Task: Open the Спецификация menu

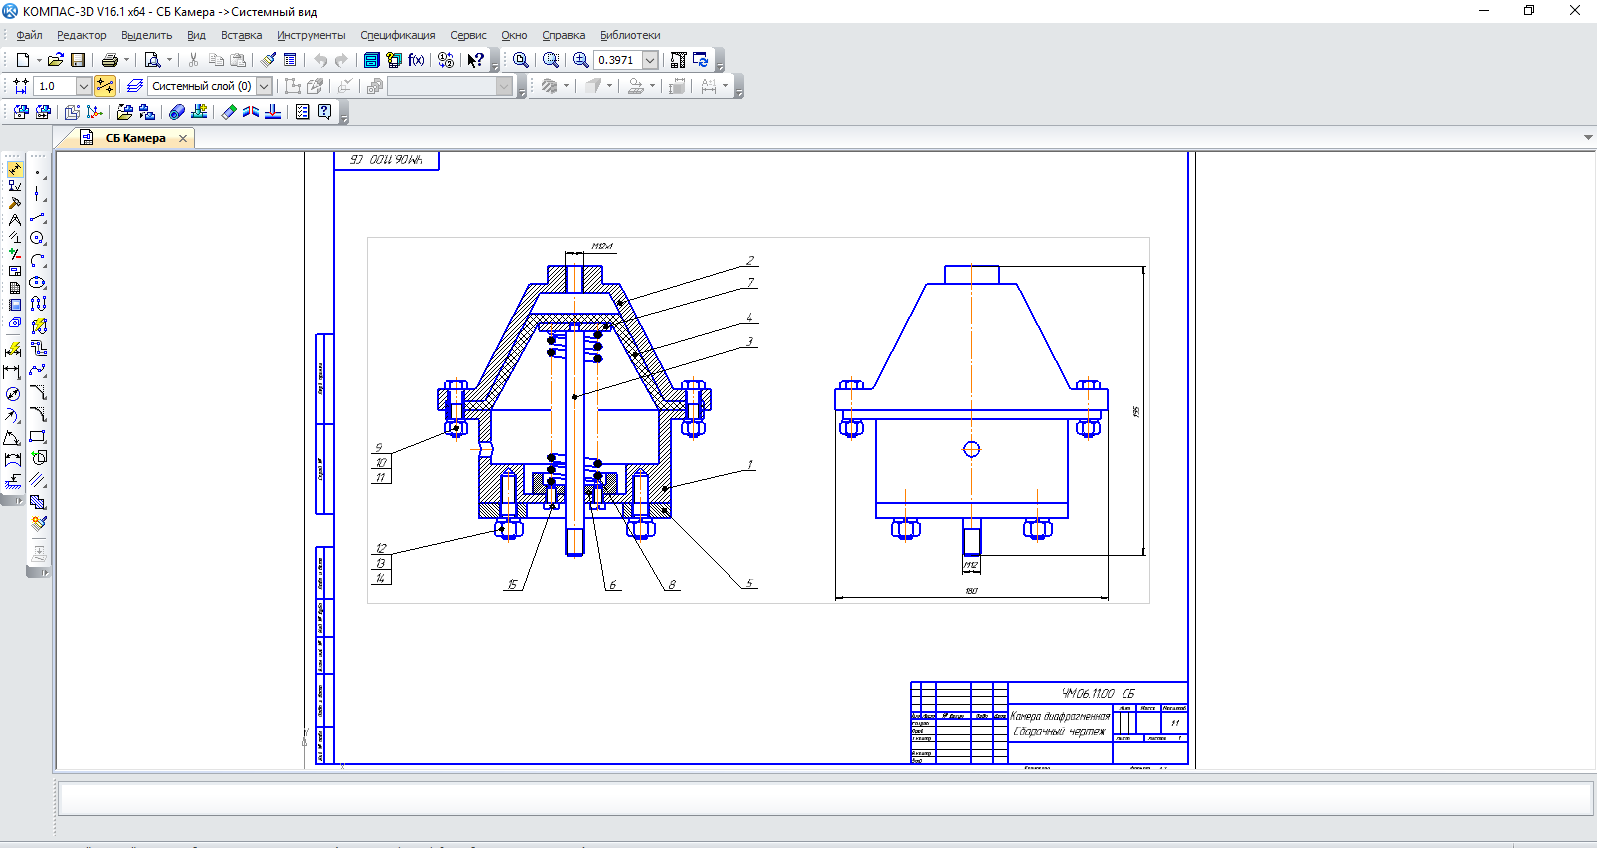Action: tap(397, 35)
